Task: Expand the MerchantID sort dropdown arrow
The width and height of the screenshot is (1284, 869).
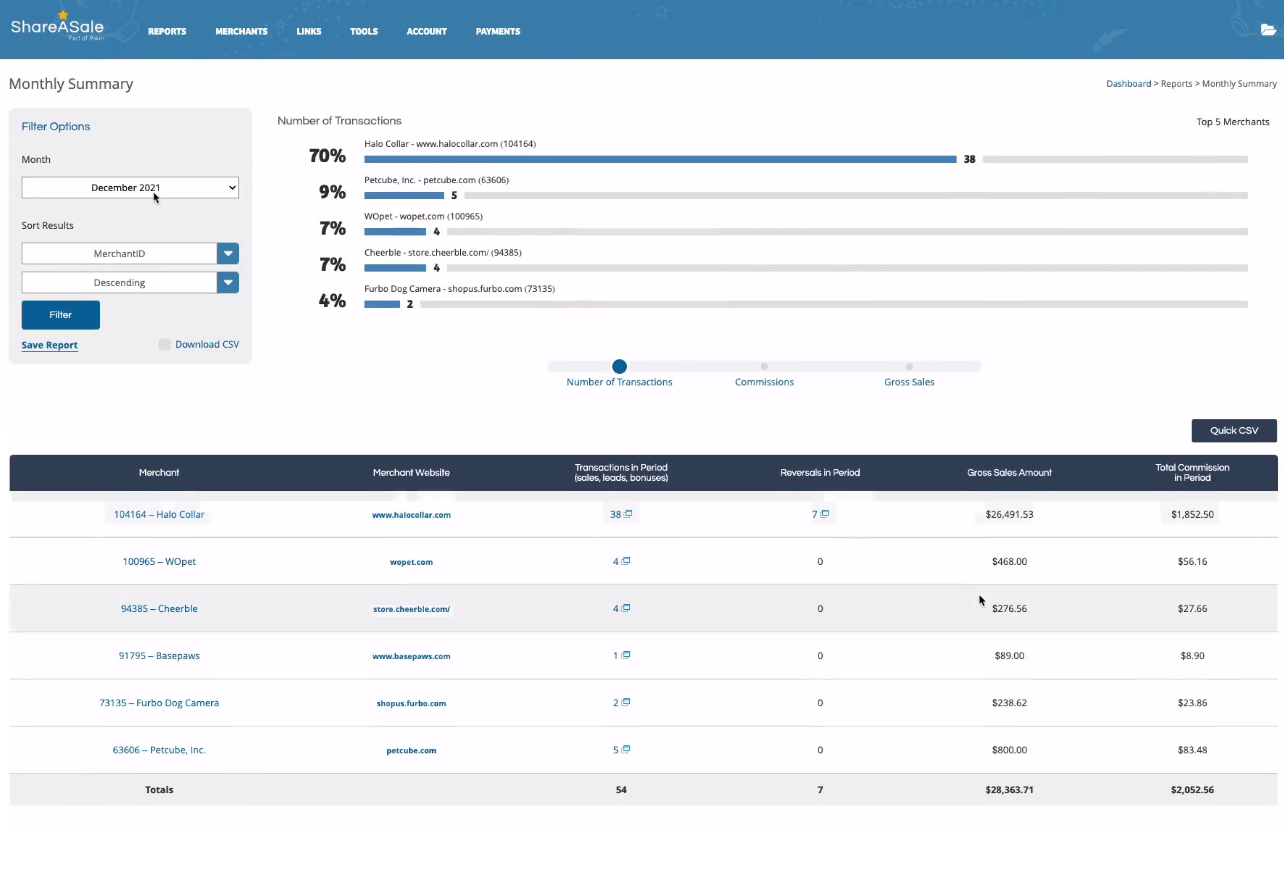Action: tap(228, 254)
